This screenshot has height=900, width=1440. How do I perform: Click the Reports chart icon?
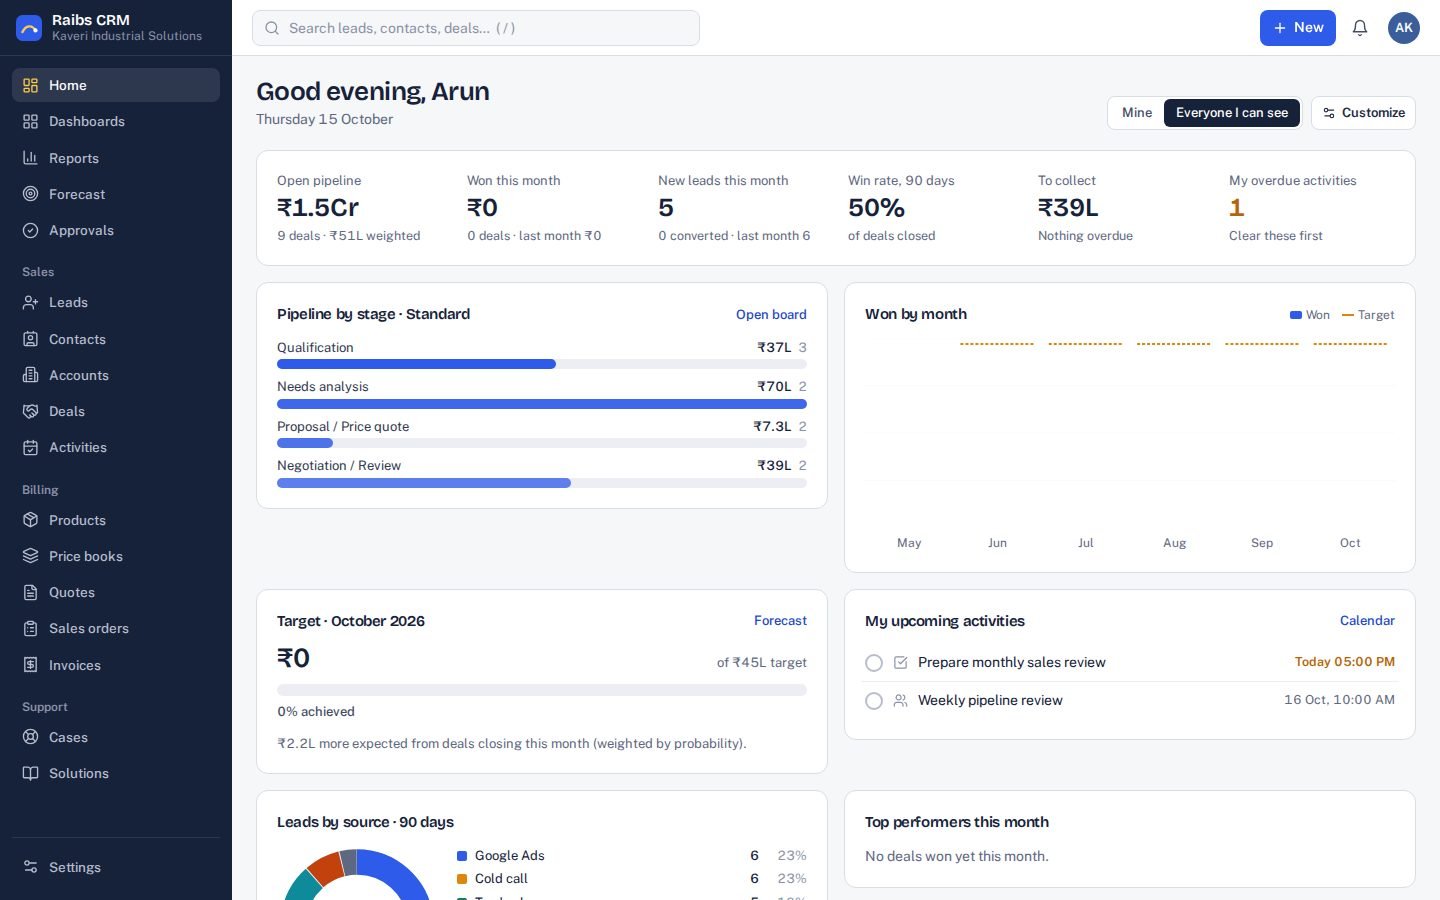tap(30, 158)
